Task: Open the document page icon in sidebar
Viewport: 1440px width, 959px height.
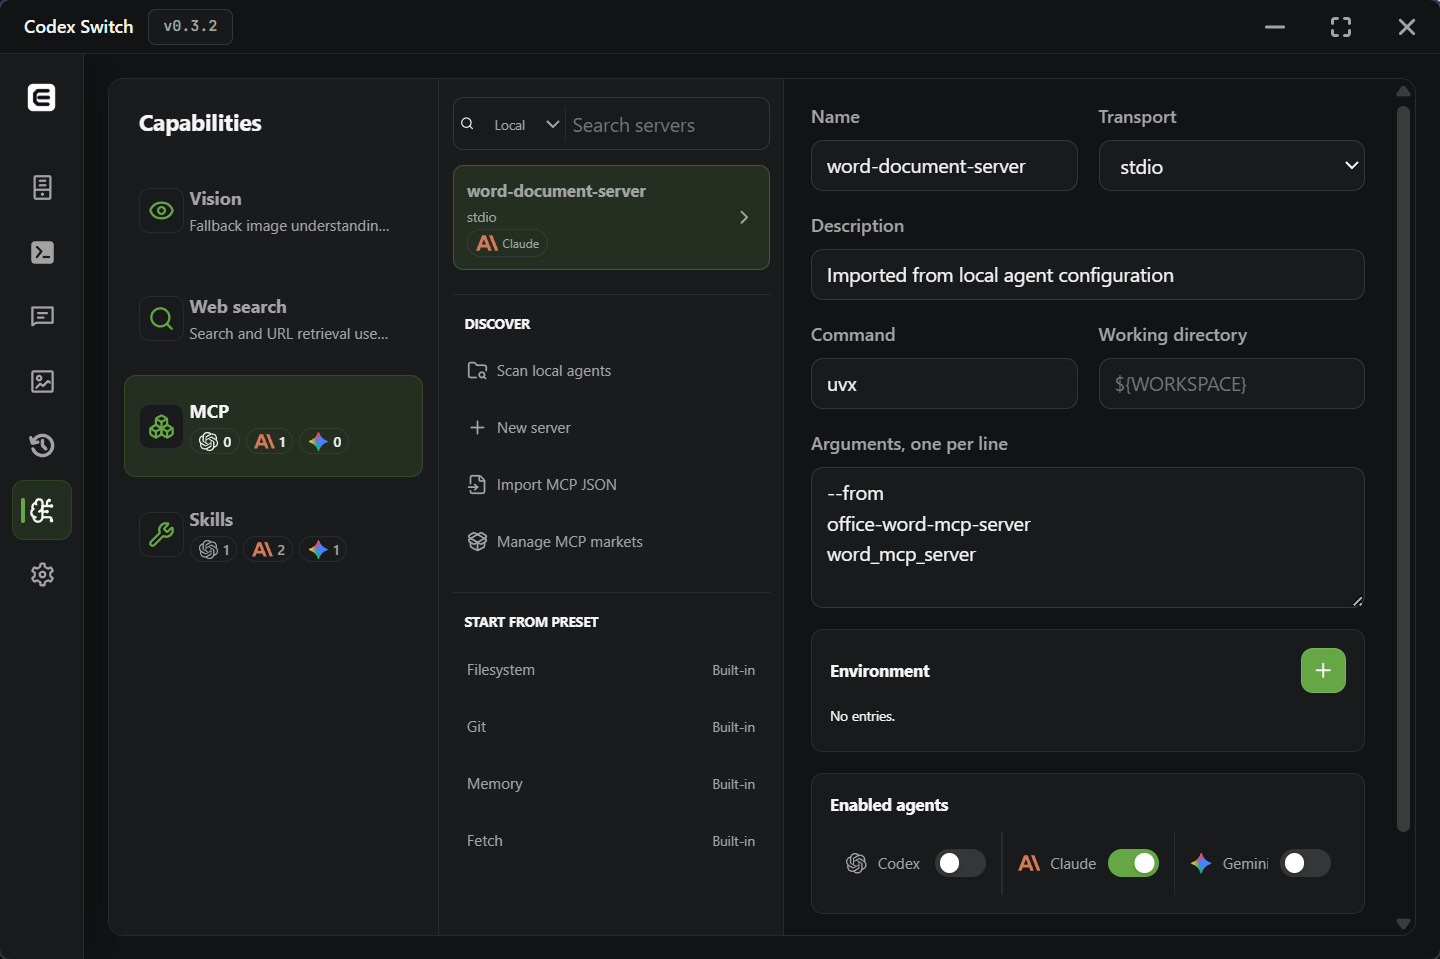Action: pos(42,188)
